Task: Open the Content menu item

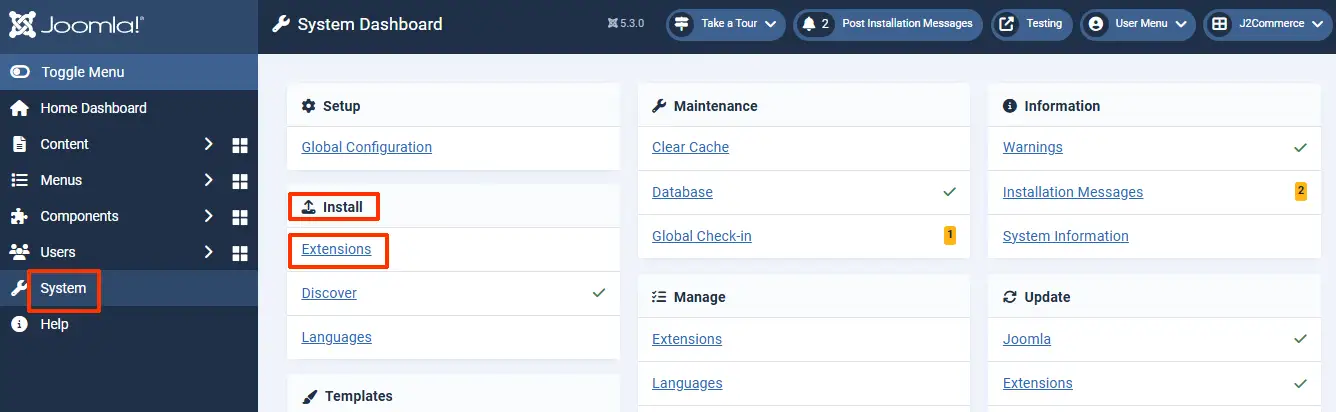Action: pos(64,144)
